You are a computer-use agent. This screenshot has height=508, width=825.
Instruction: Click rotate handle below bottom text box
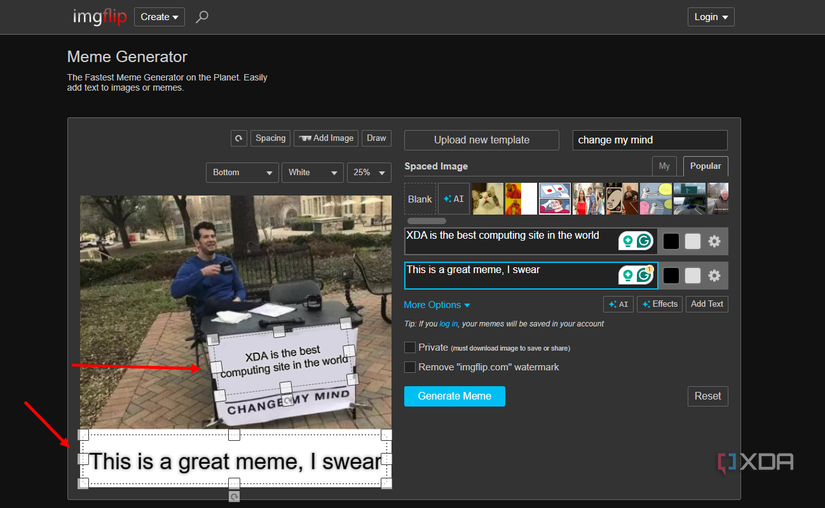234,496
